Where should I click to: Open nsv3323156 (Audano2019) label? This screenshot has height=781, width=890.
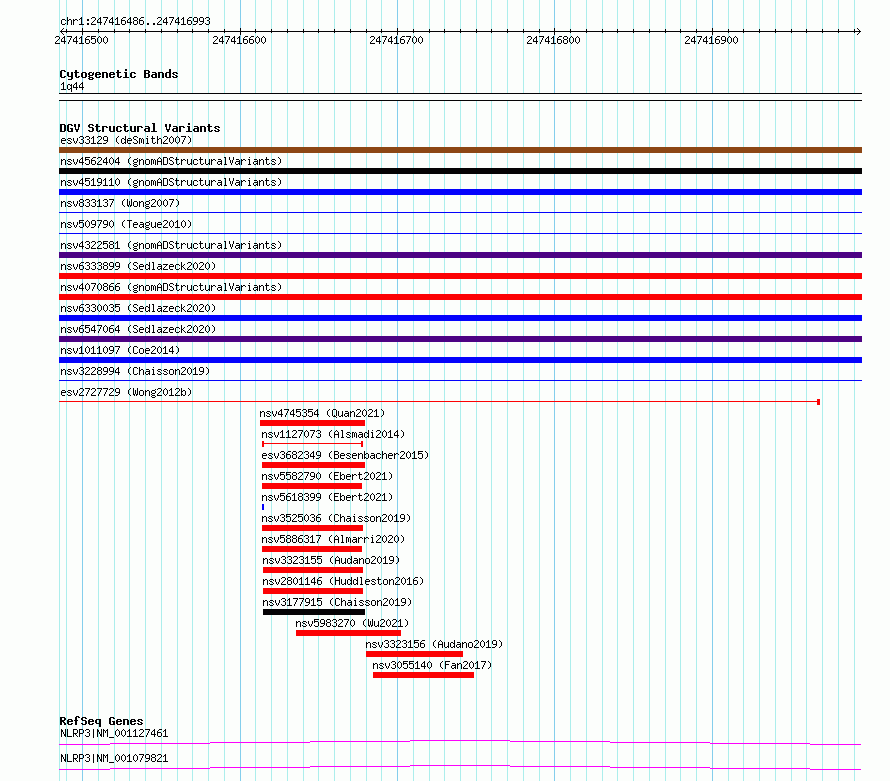[434, 644]
